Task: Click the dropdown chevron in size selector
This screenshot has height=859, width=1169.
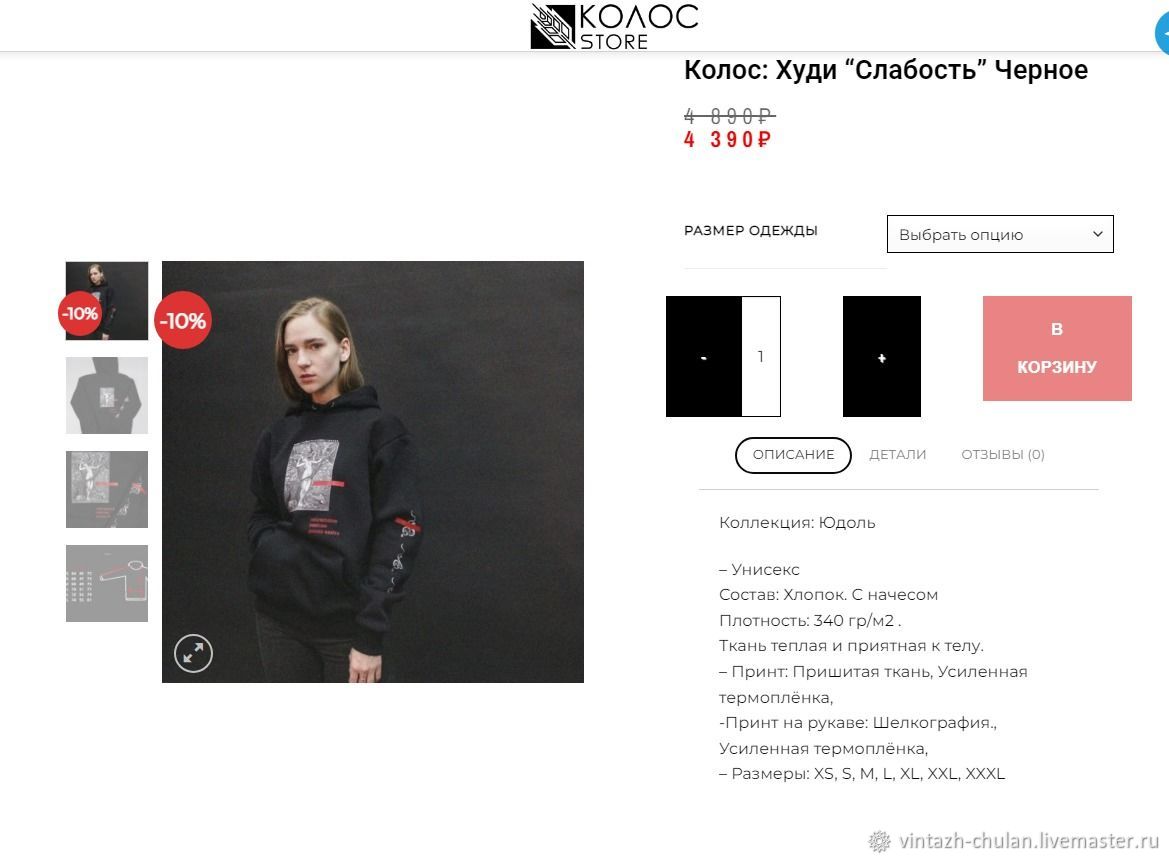Action: (x=1097, y=234)
